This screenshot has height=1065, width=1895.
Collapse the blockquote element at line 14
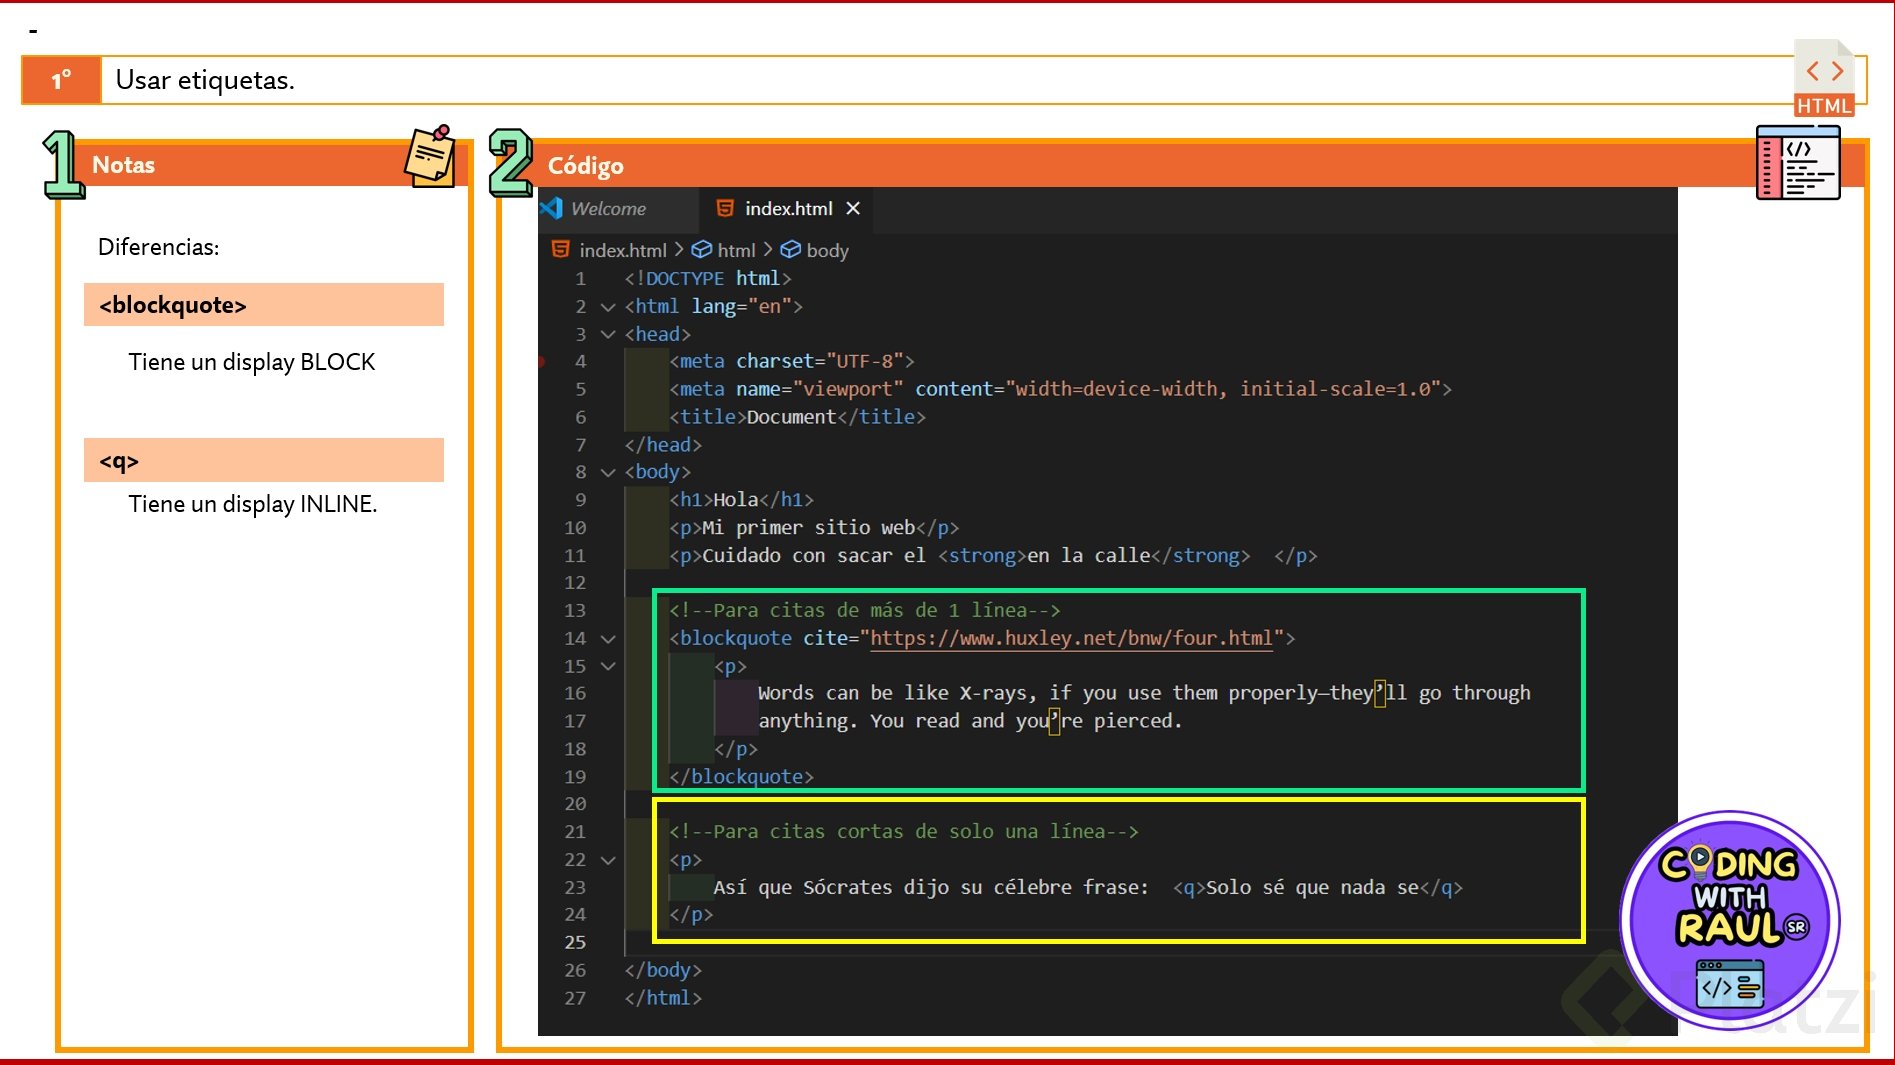point(608,639)
